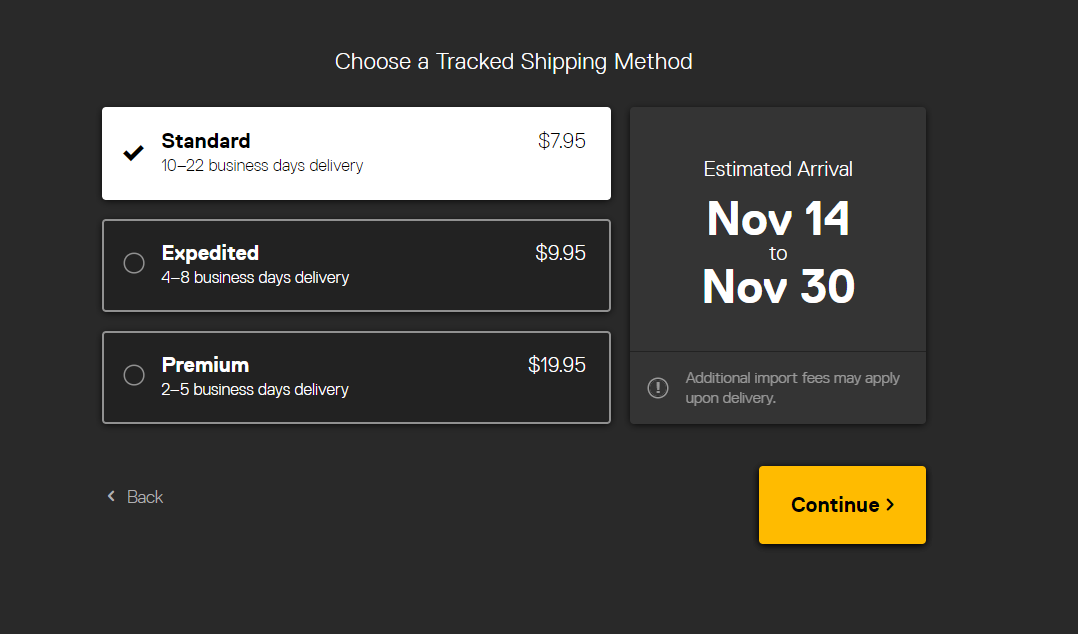Click the left chevron icon beside Back
The image size is (1078, 634).
coord(111,496)
